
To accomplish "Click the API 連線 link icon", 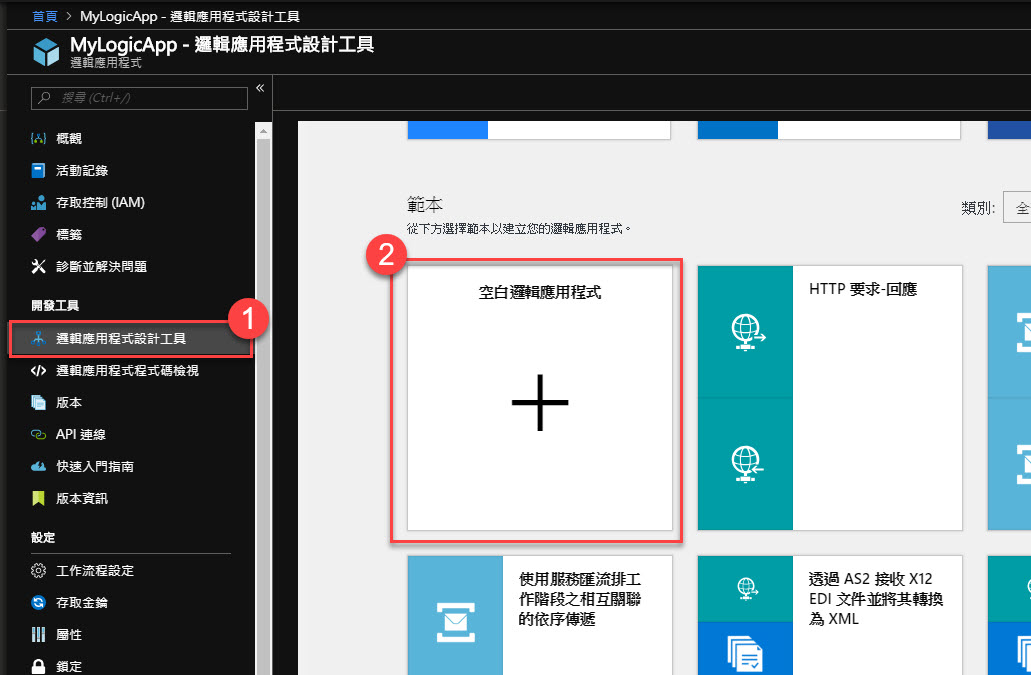I will point(38,434).
